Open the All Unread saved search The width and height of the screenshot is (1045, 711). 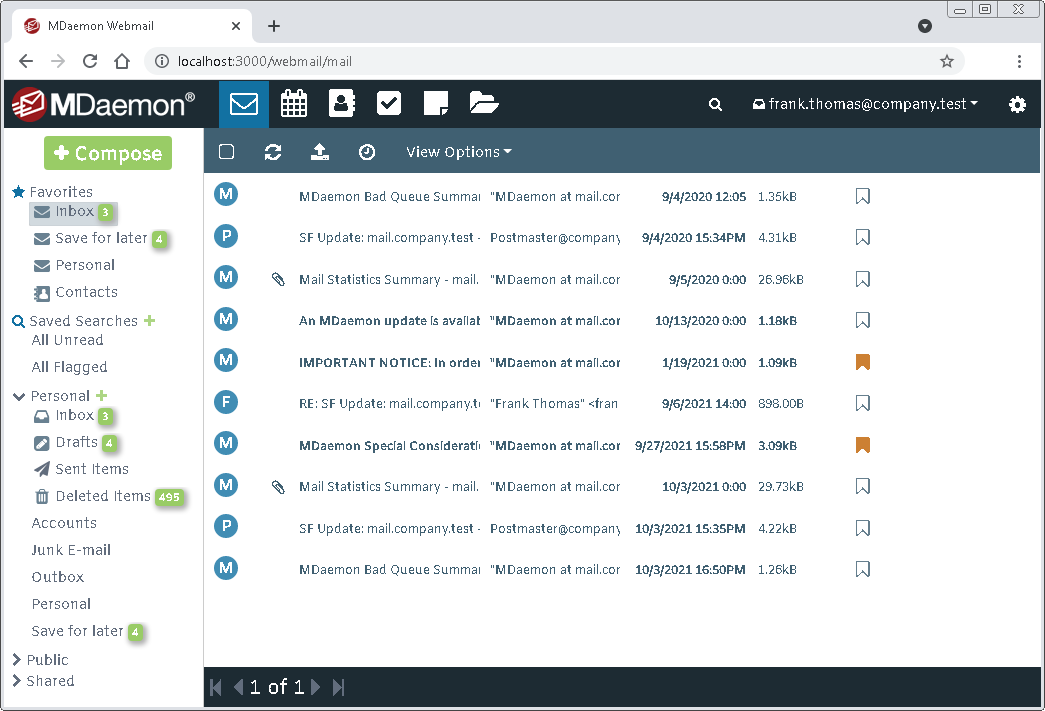[x=67, y=340]
